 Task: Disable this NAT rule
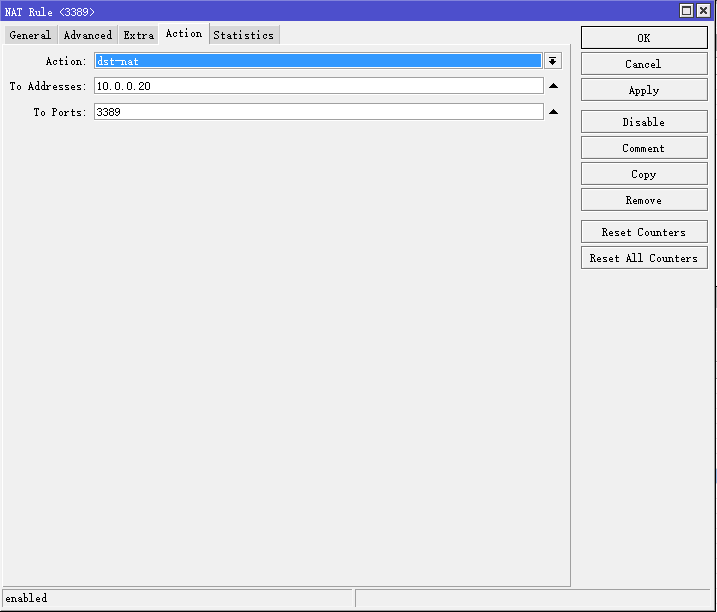pyautogui.click(x=643, y=122)
